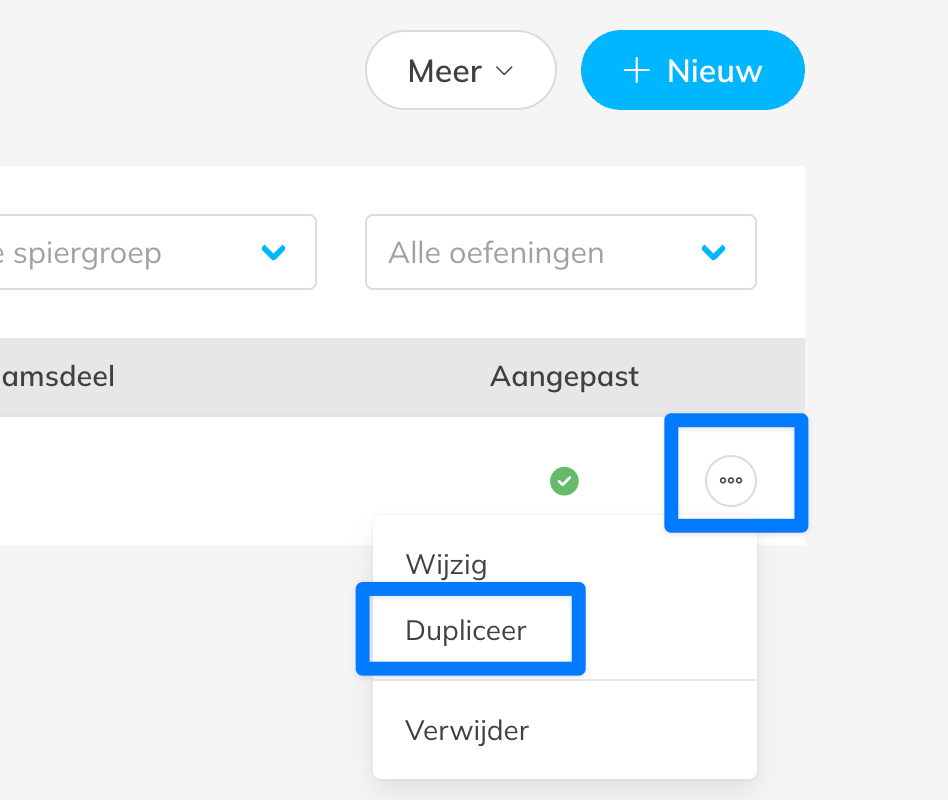Image resolution: width=948 pixels, height=800 pixels.
Task: Click the plus icon on Nieuw button
Action: pyautogui.click(x=636, y=71)
